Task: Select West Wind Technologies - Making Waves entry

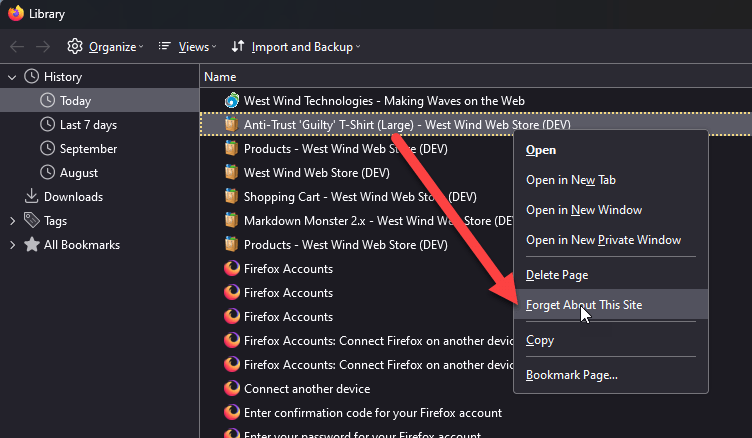Action: pyautogui.click(x=476, y=100)
